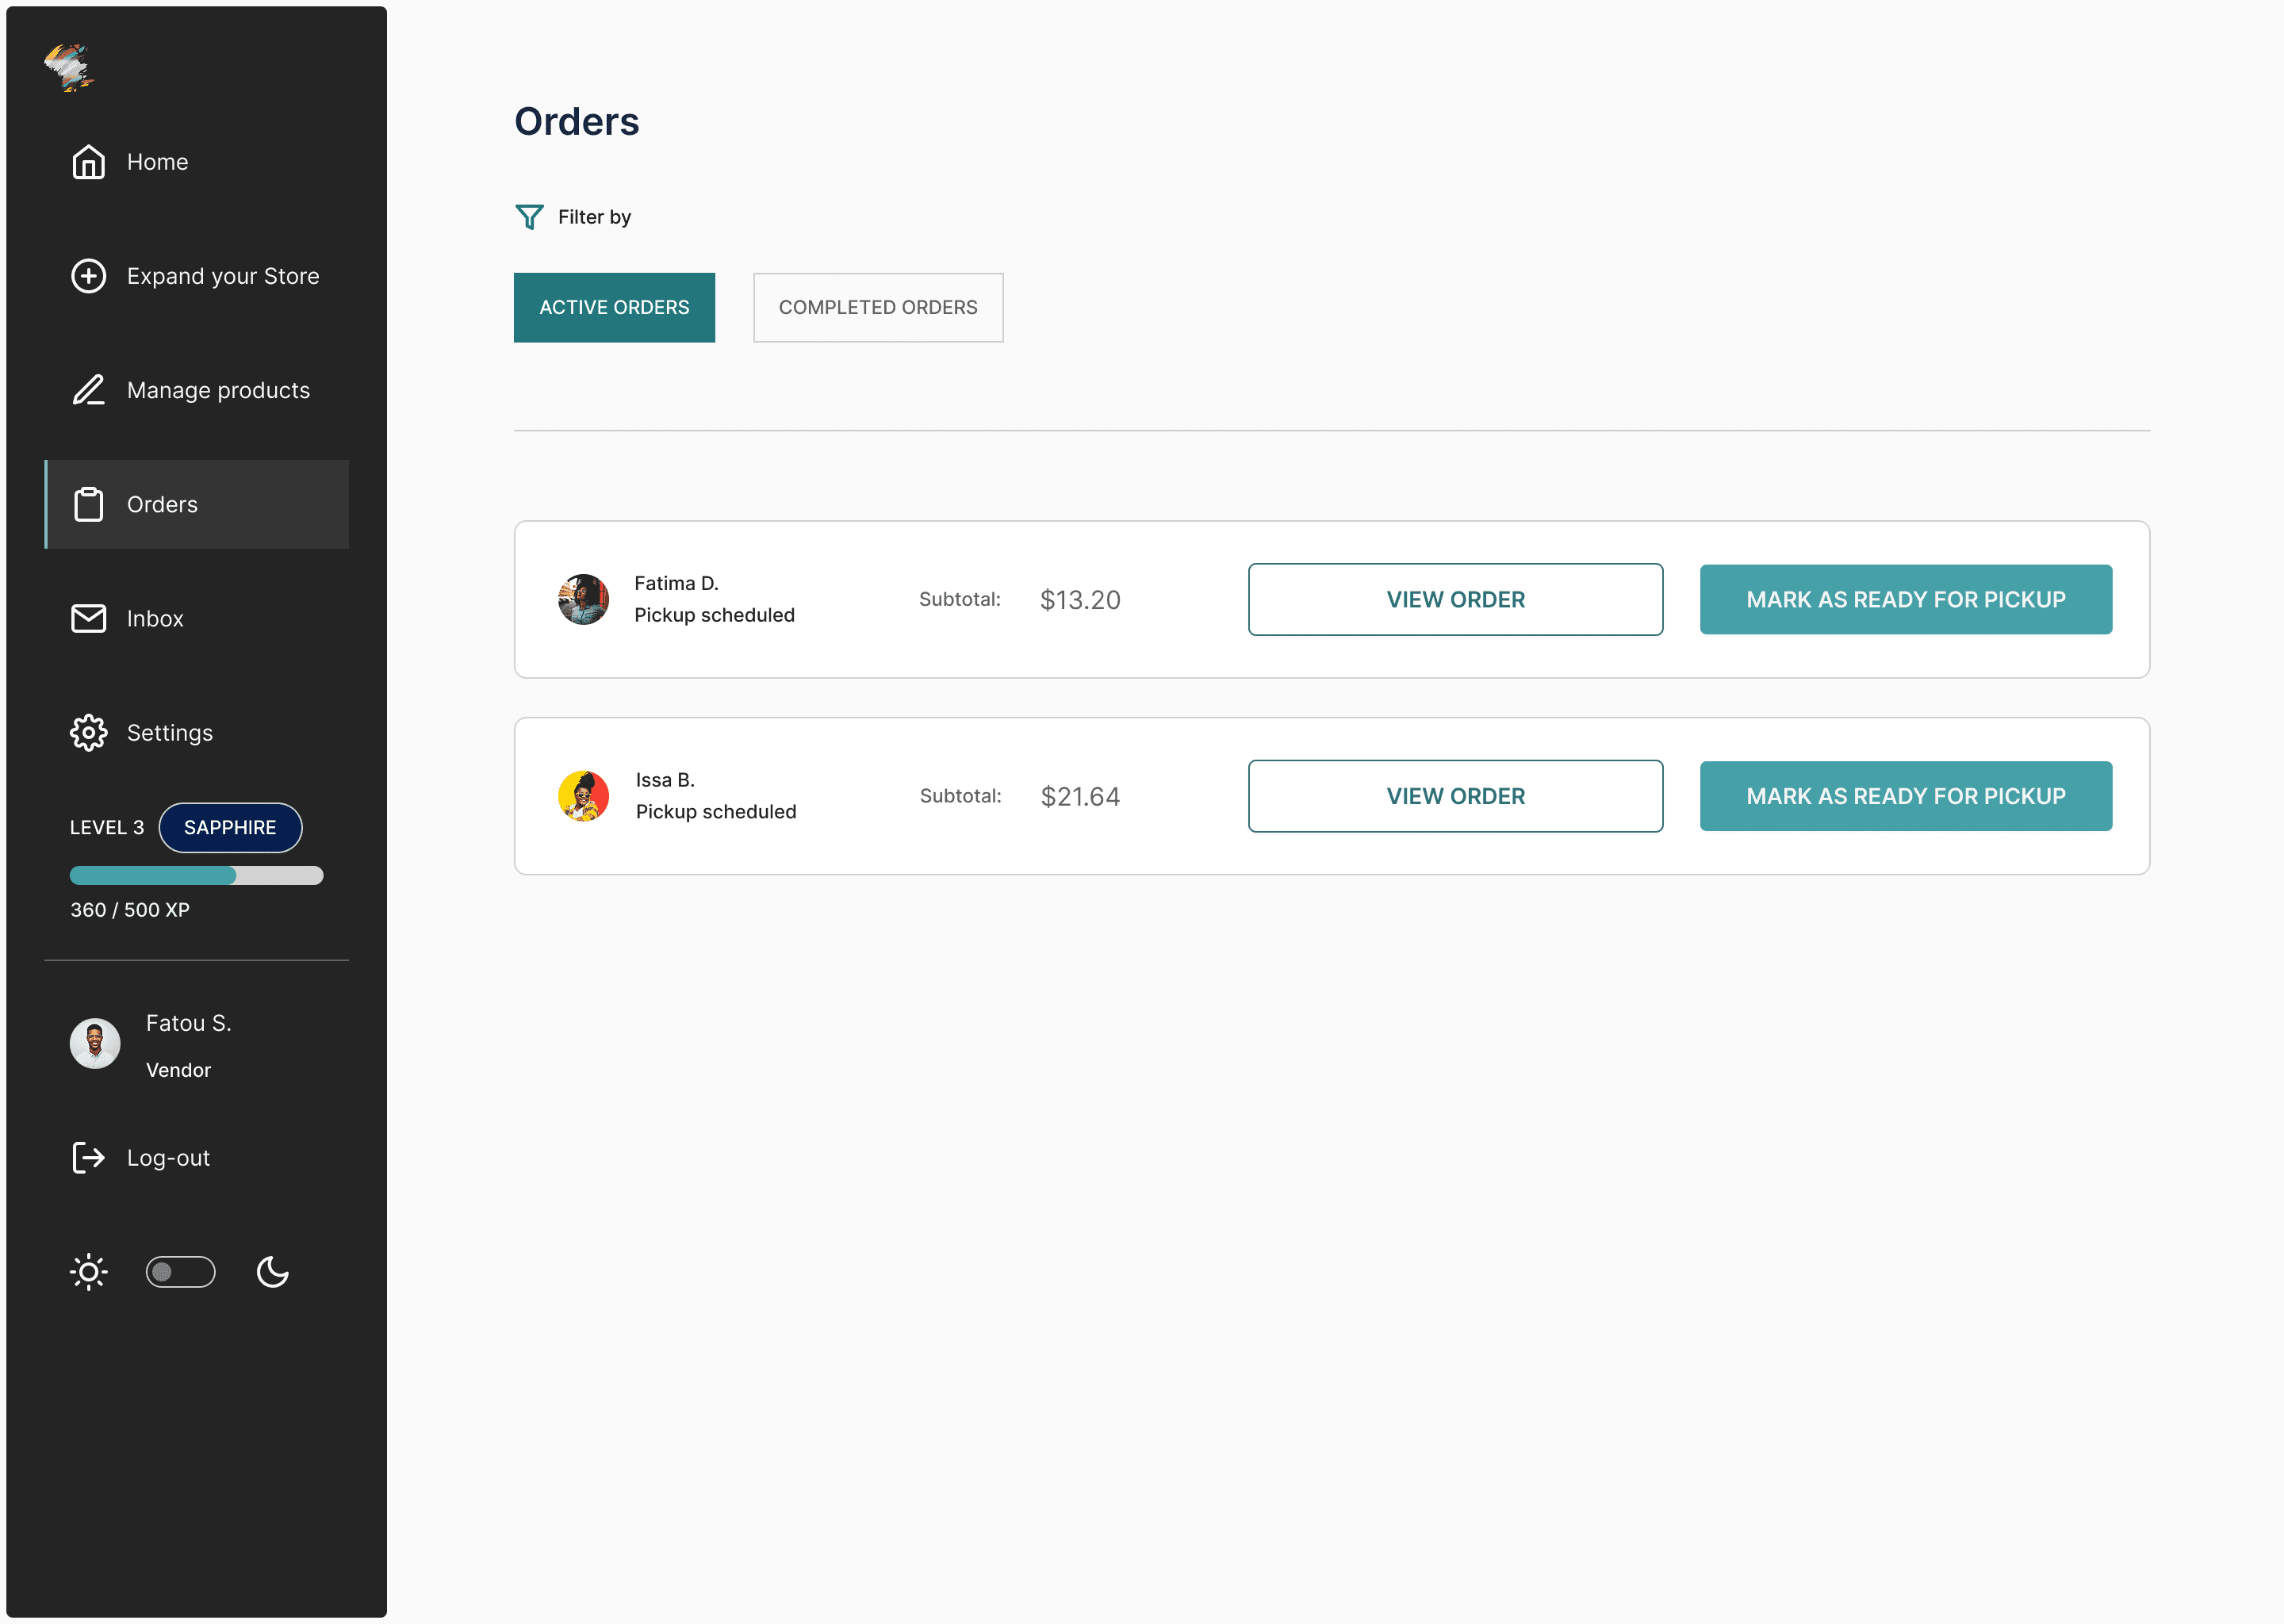
Task: Click the store logo at sidebar top
Action: 68,68
